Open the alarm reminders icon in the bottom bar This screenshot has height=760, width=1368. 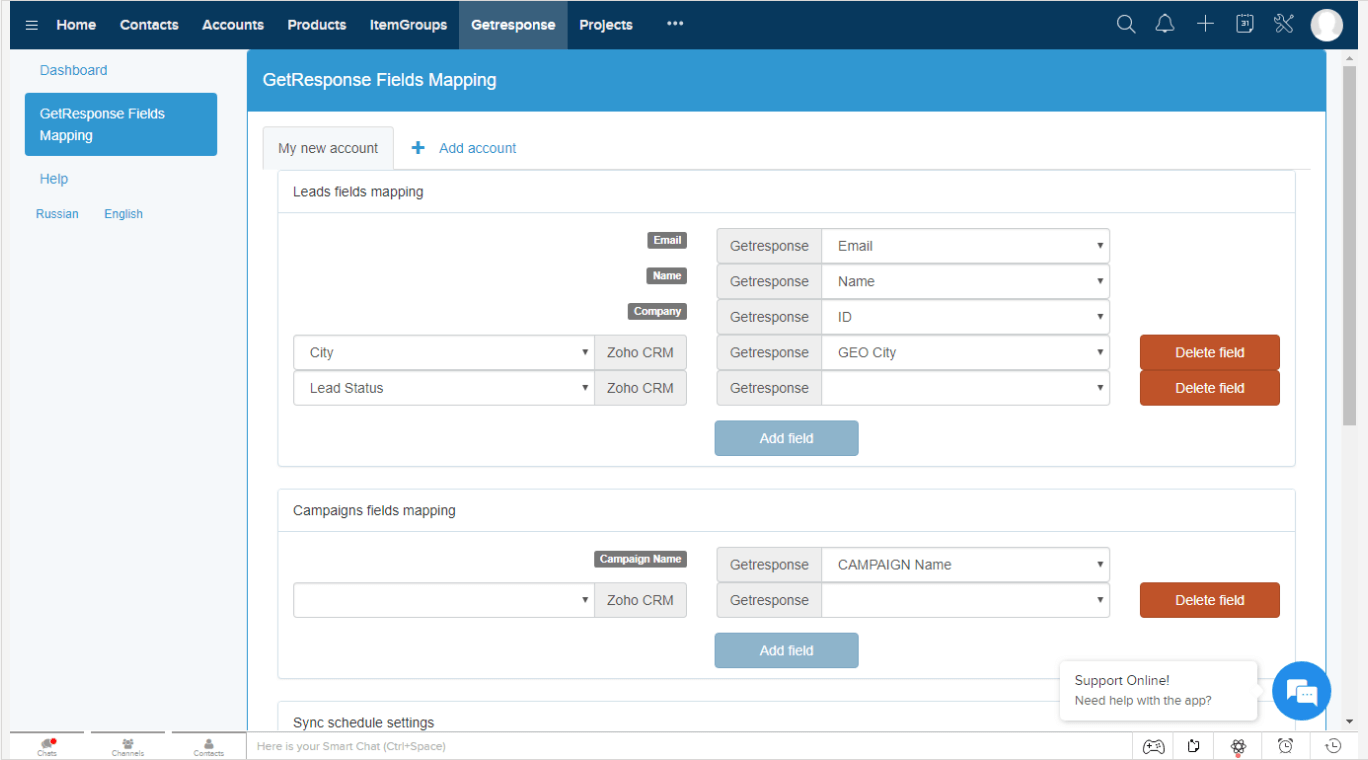coord(1285,746)
